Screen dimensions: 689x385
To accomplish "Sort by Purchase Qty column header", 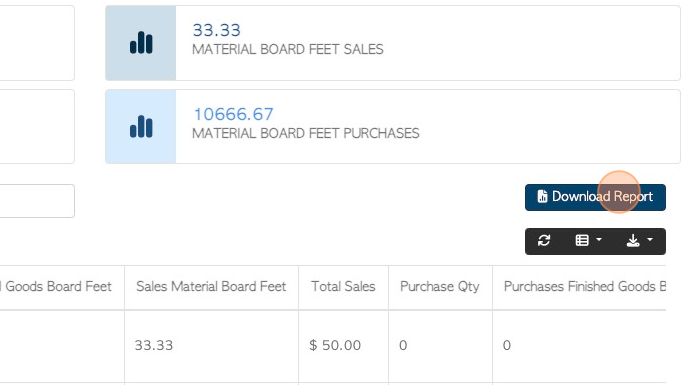I will pyautogui.click(x=440, y=287).
